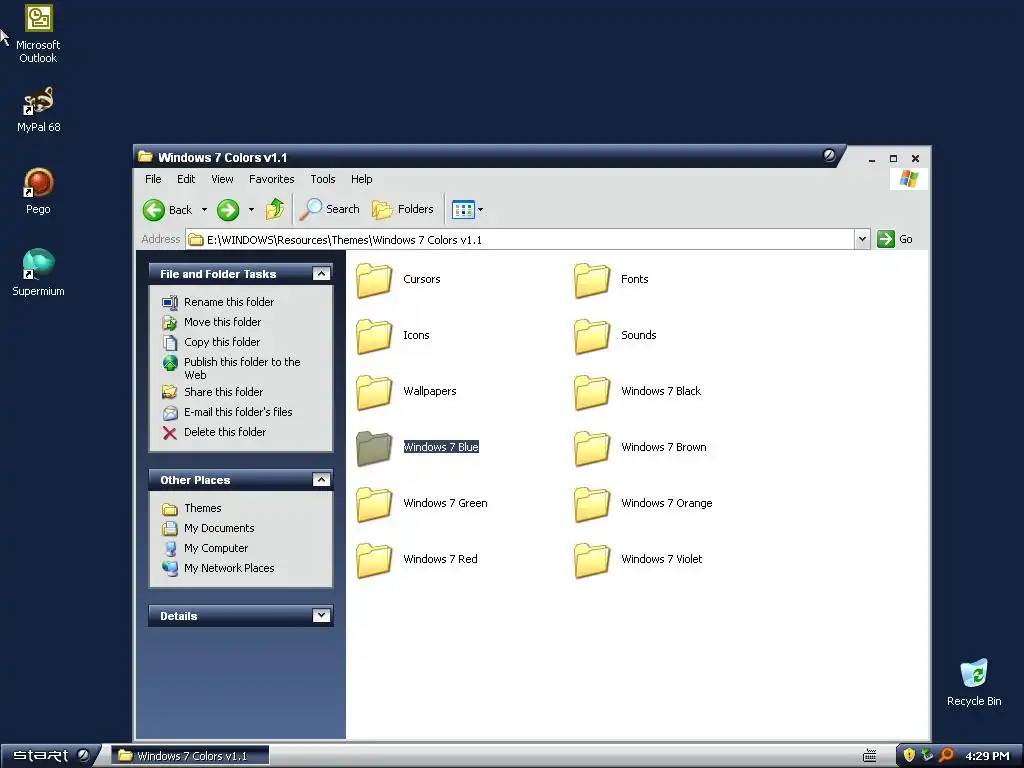Click the on-screen keyboard tray icon
The height and width of the screenshot is (768, 1024).
click(x=870, y=756)
